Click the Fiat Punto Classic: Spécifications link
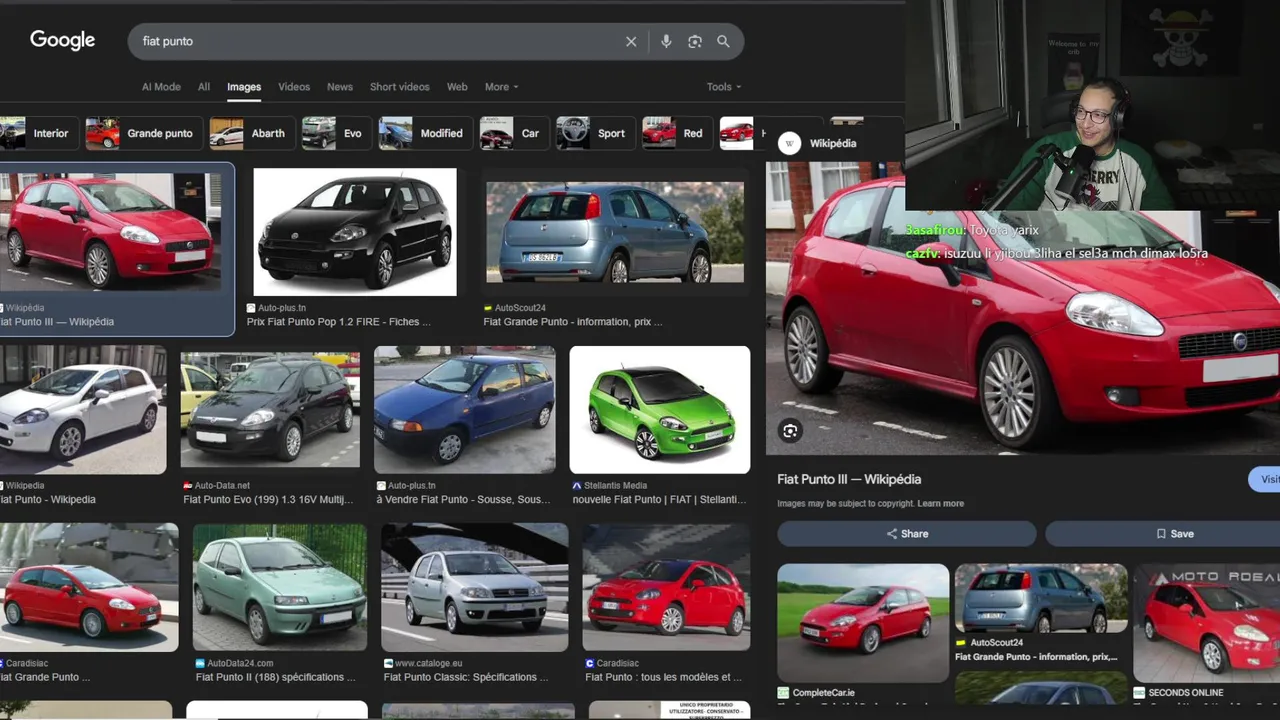 point(466,677)
